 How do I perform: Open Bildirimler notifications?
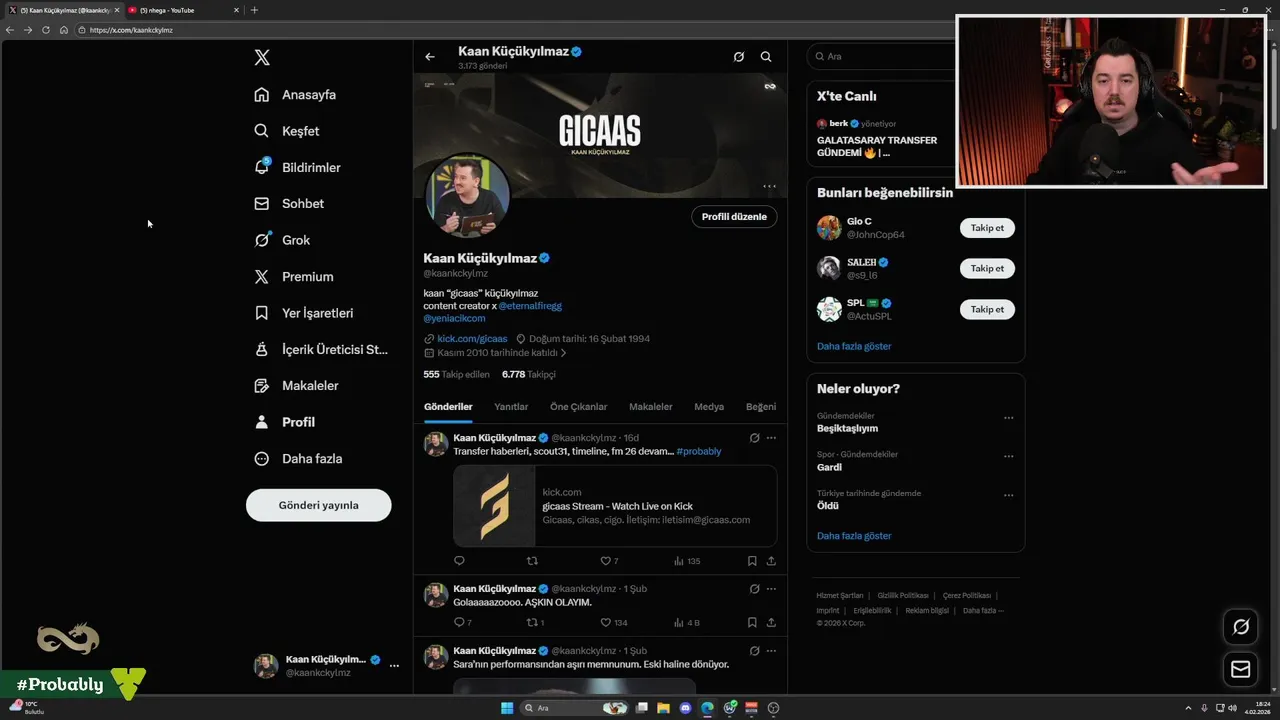311,167
